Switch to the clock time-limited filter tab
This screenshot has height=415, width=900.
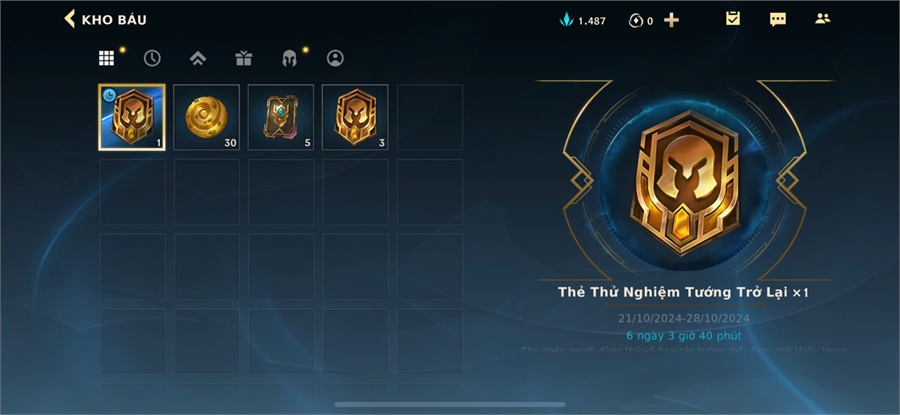click(x=152, y=58)
